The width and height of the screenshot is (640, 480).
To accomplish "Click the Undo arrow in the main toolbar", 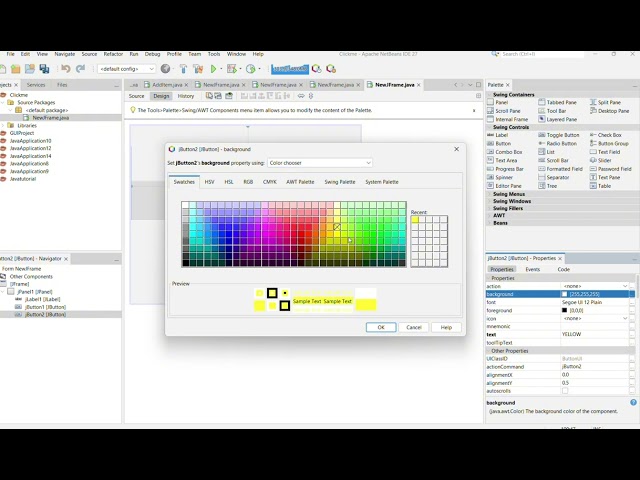I will pyautogui.click(x=66, y=69).
